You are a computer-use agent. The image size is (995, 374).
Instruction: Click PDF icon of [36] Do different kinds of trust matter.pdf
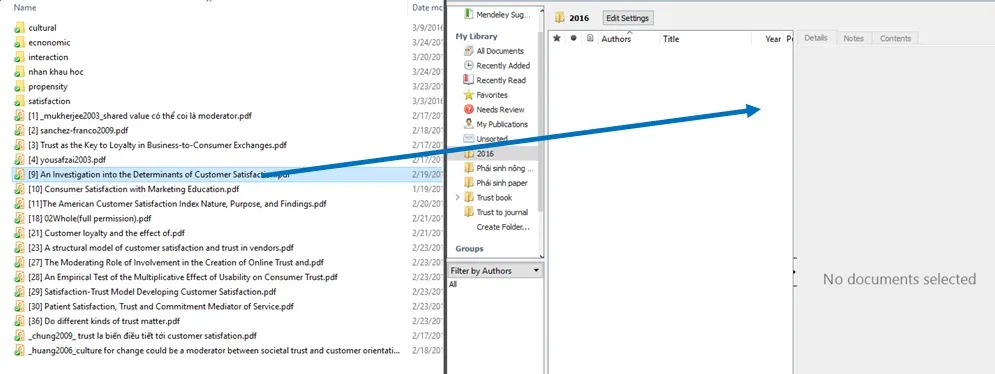[x=19, y=321]
